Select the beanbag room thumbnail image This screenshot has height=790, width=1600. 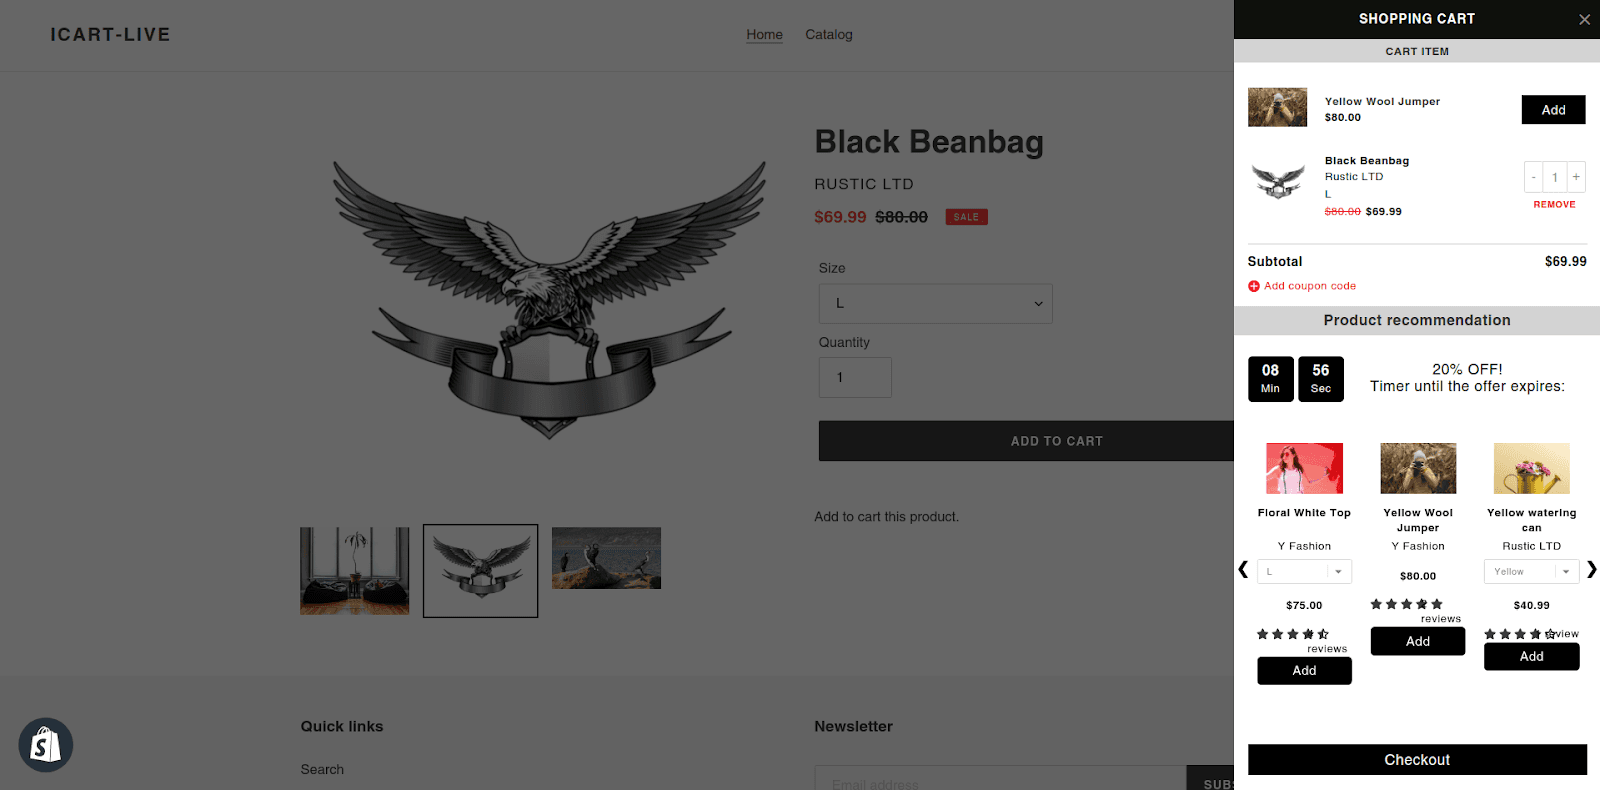click(x=355, y=571)
